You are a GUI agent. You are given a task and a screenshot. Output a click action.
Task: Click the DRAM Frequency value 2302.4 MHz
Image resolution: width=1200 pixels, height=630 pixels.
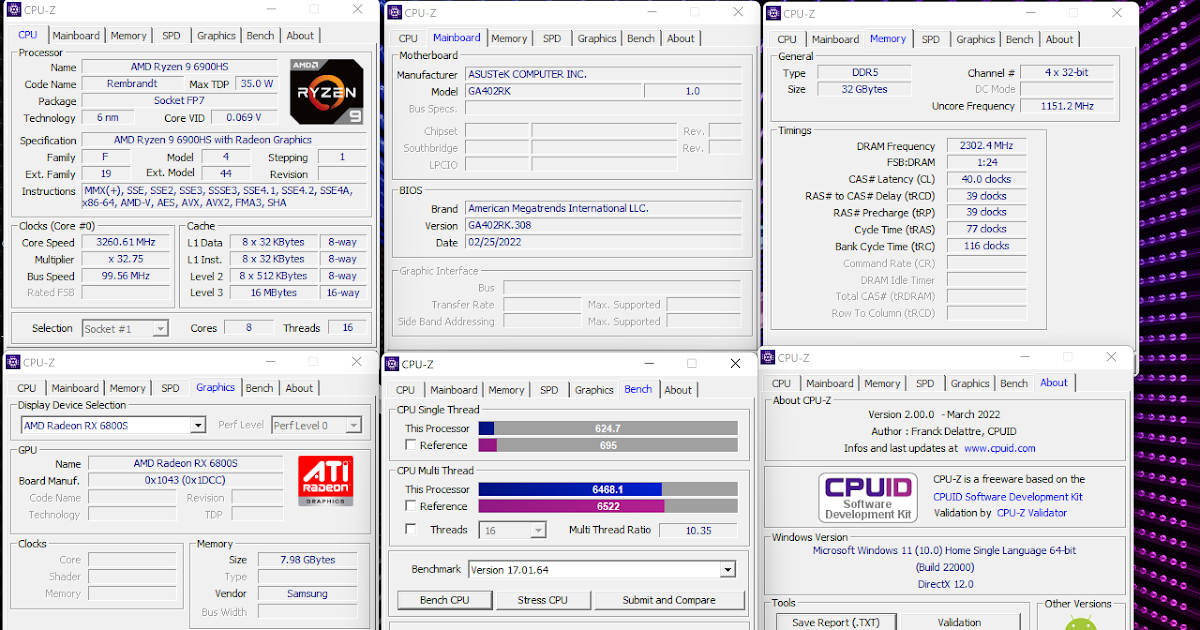click(986, 146)
